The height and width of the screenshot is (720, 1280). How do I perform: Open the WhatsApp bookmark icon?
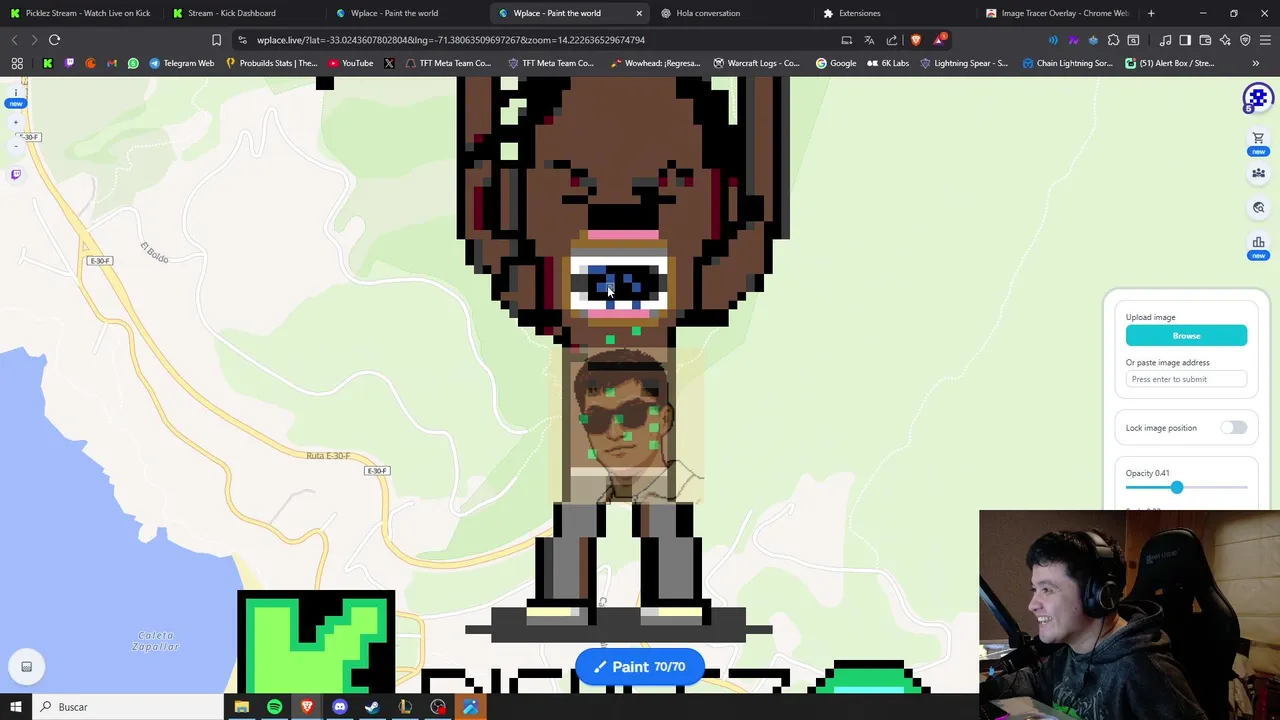pyautogui.click(x=133, y=63)
